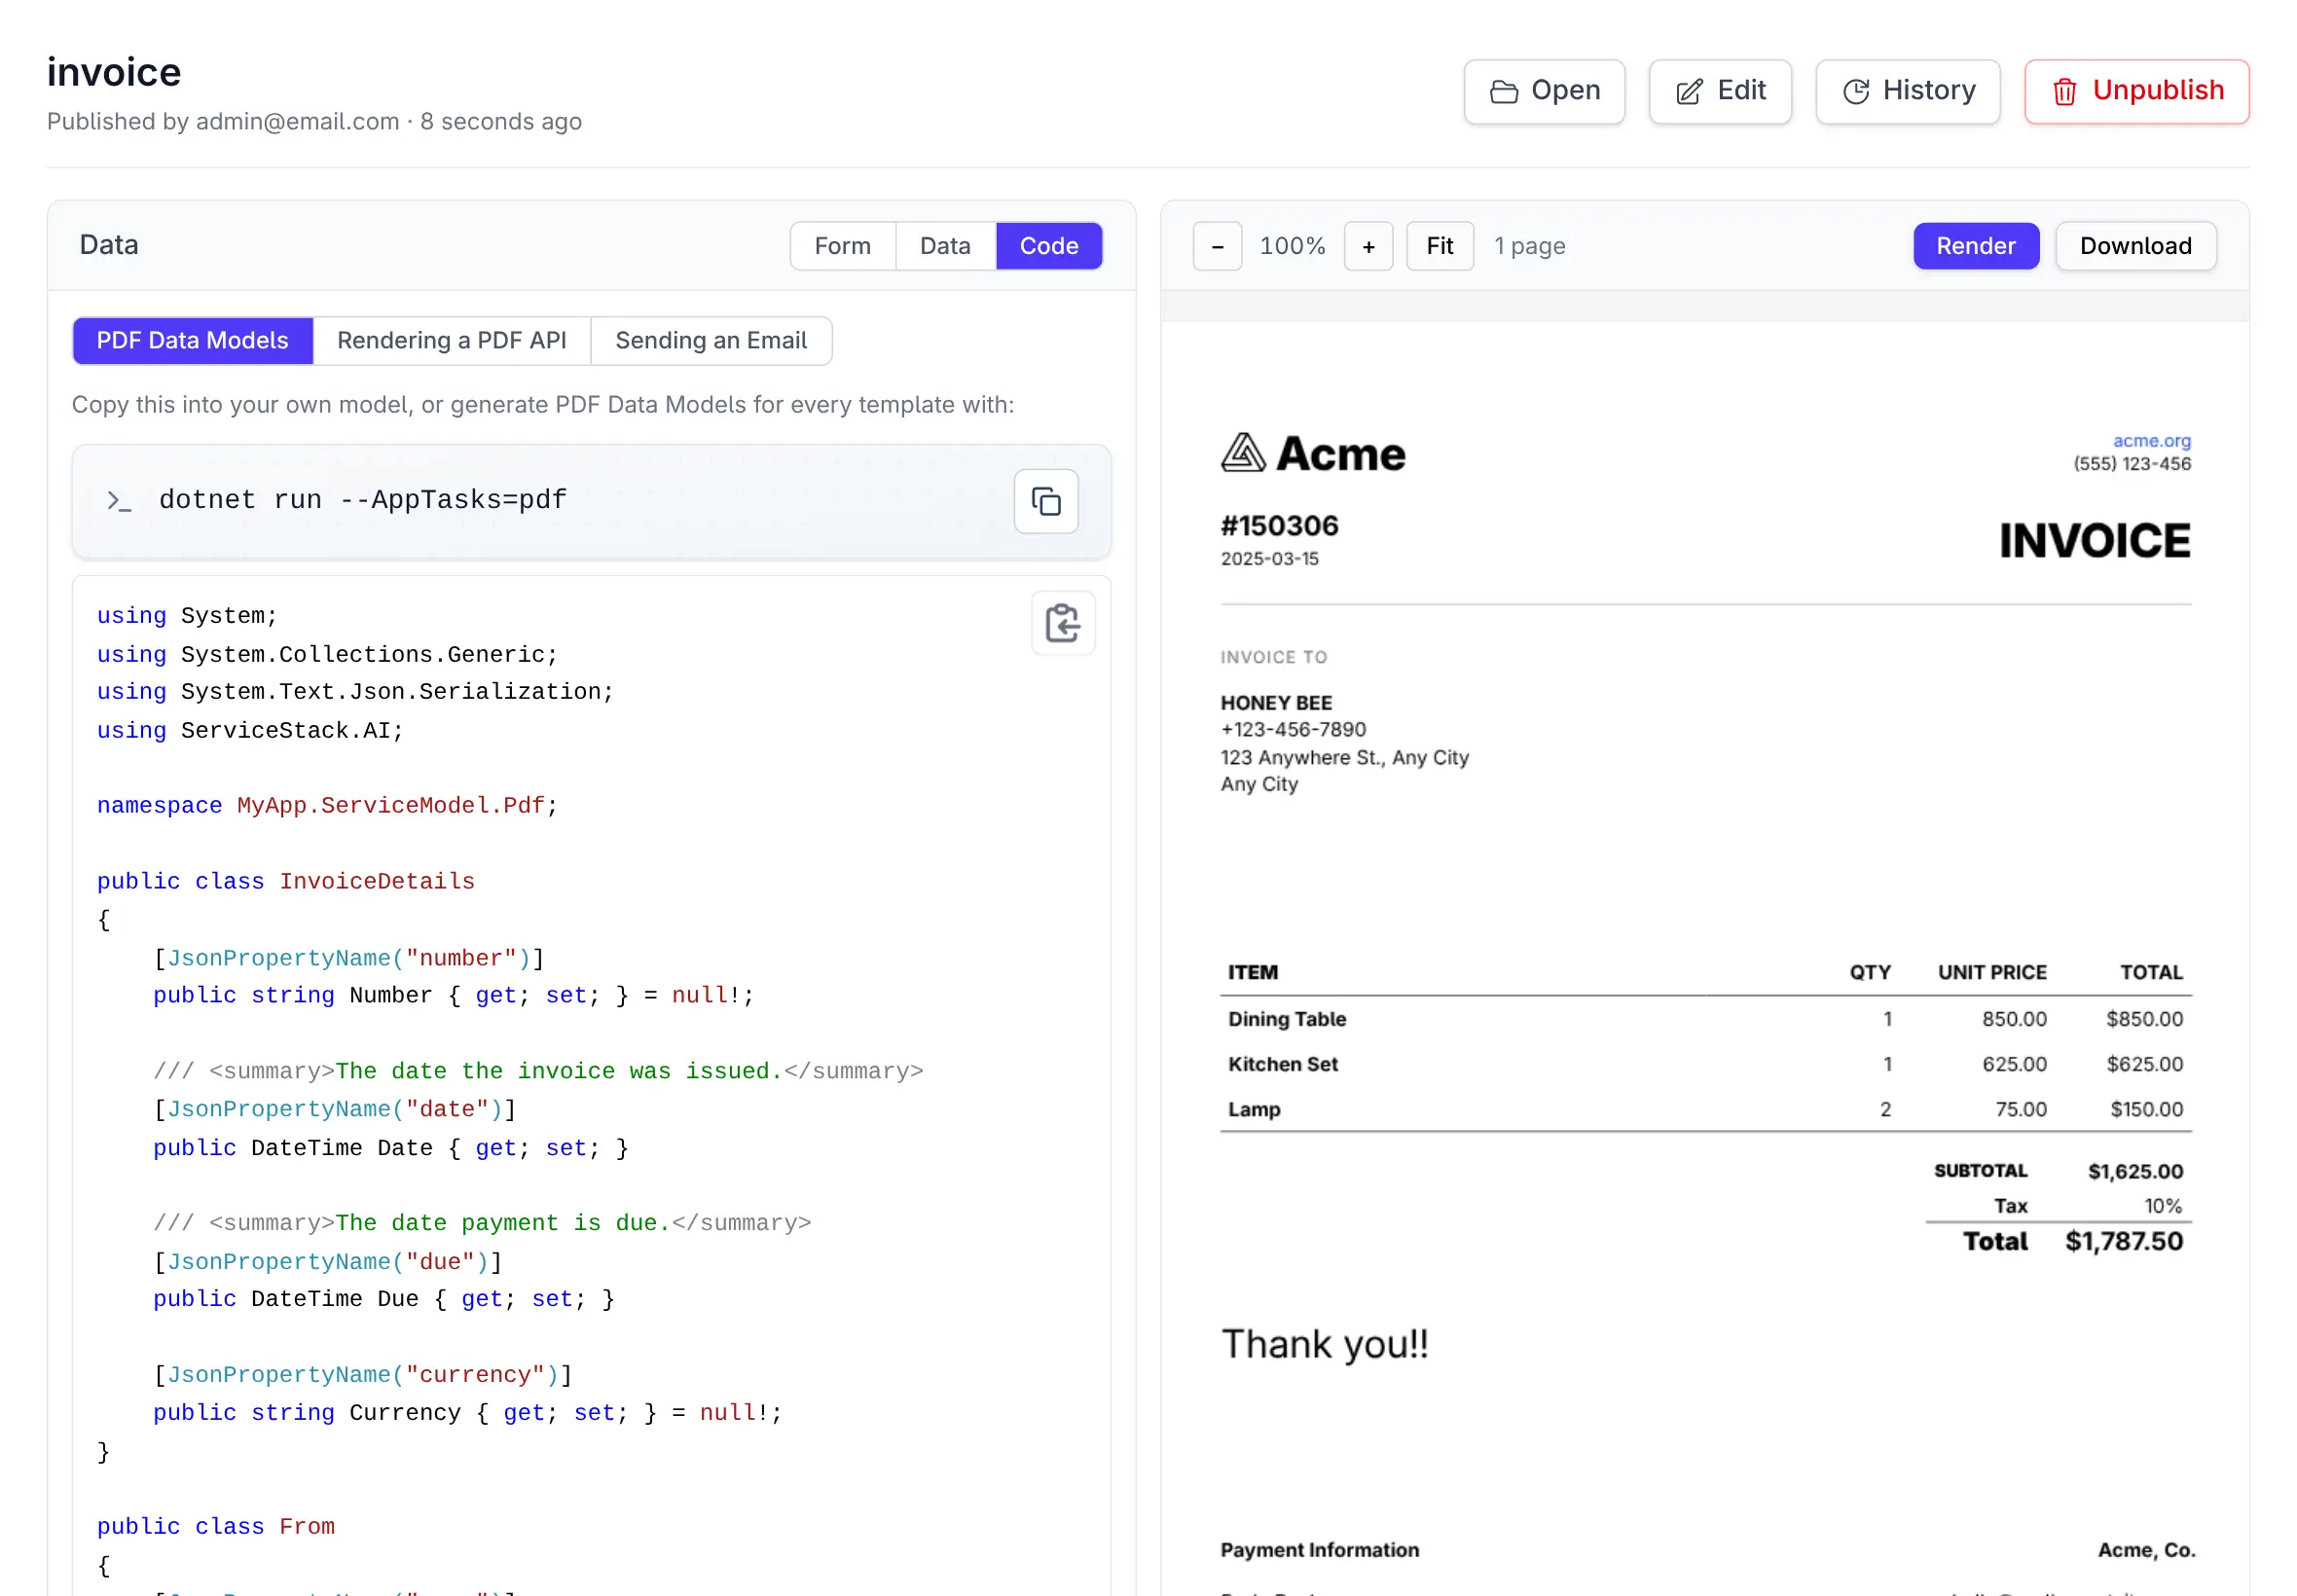Download the rendered PDF

[2135, 246]
